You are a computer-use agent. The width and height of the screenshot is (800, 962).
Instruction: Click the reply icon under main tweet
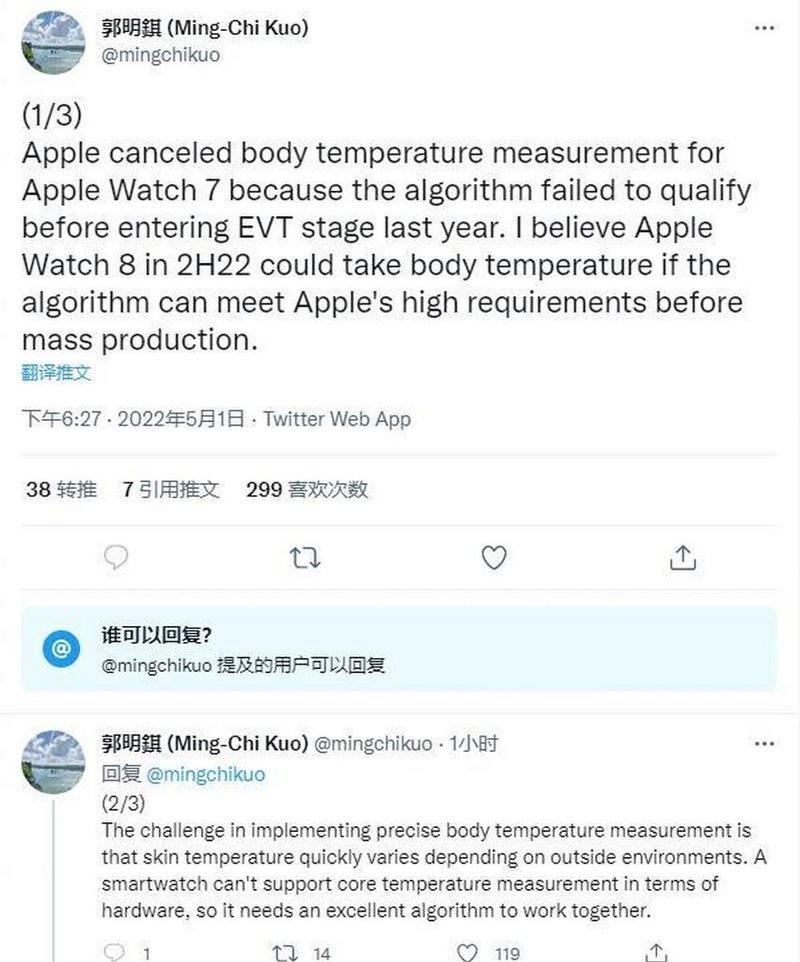point(116,558)
